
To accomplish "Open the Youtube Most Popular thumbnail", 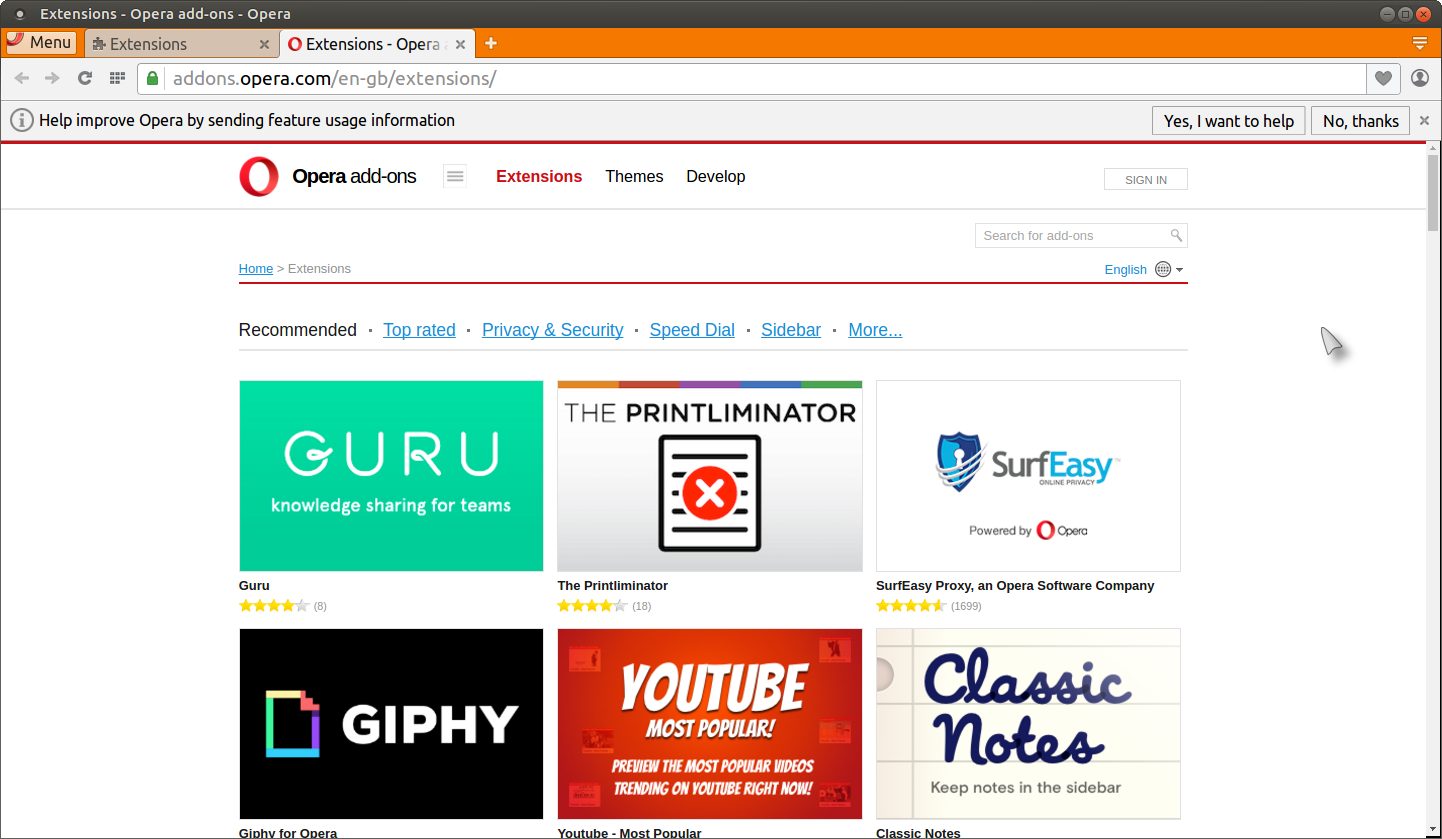I will [x=710, y=724].
